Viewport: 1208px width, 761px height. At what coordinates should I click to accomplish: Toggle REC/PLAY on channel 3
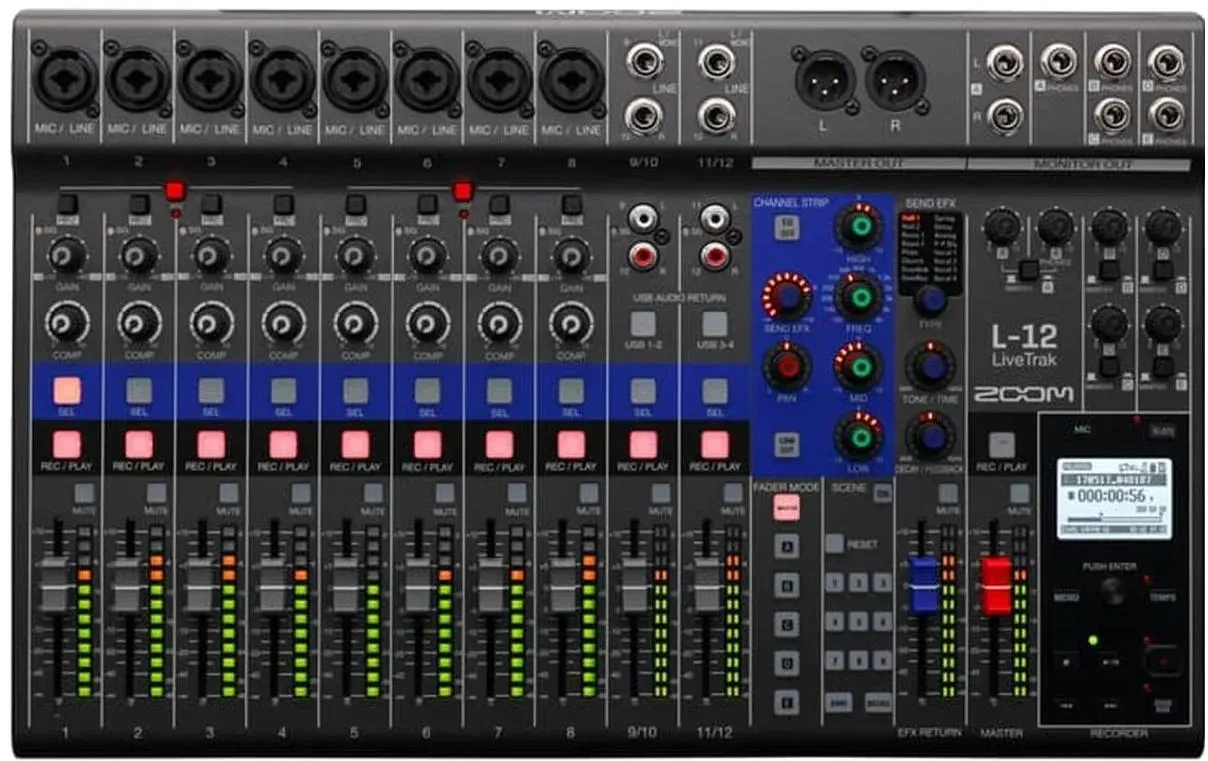pyautogui.click(x=210, y=444)
